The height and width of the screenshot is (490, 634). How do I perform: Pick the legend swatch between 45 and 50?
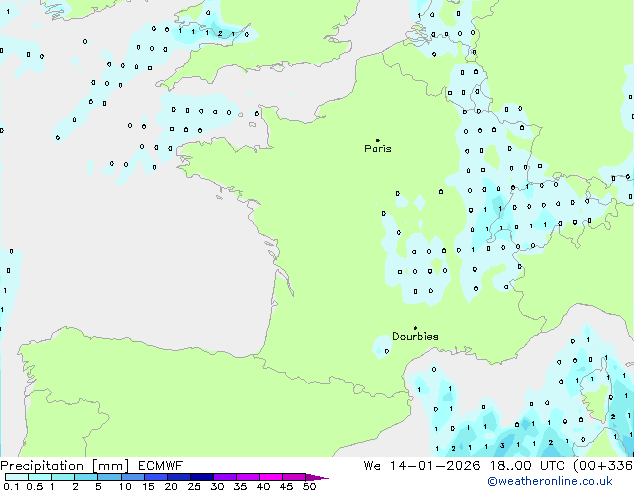(x=294, y=477)
